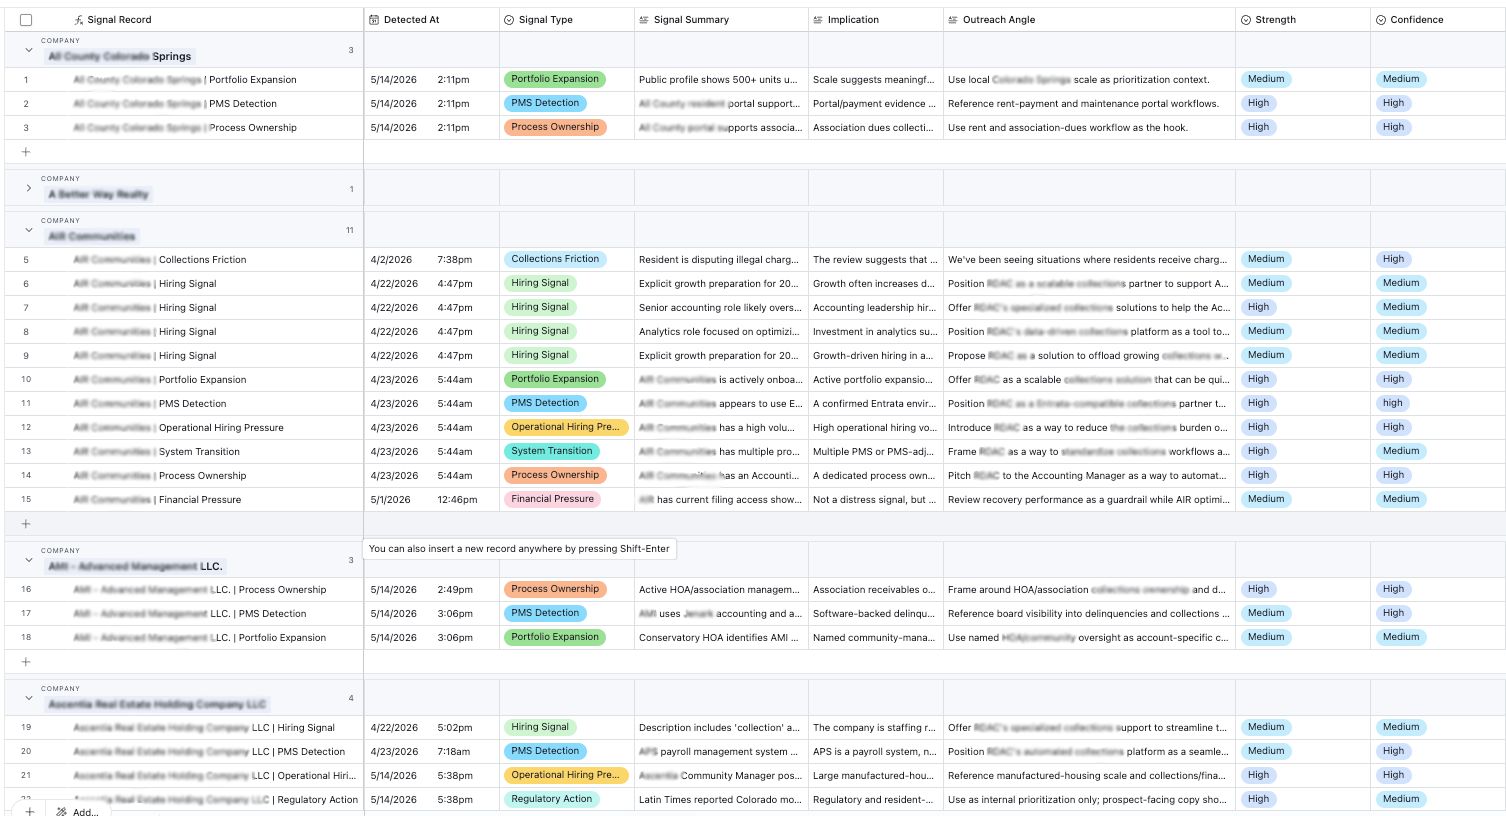Screen dimensions: 1506x816
Task: Click summary 'Resident is disputing illegal charg...'
Action: tap(719, 260)
